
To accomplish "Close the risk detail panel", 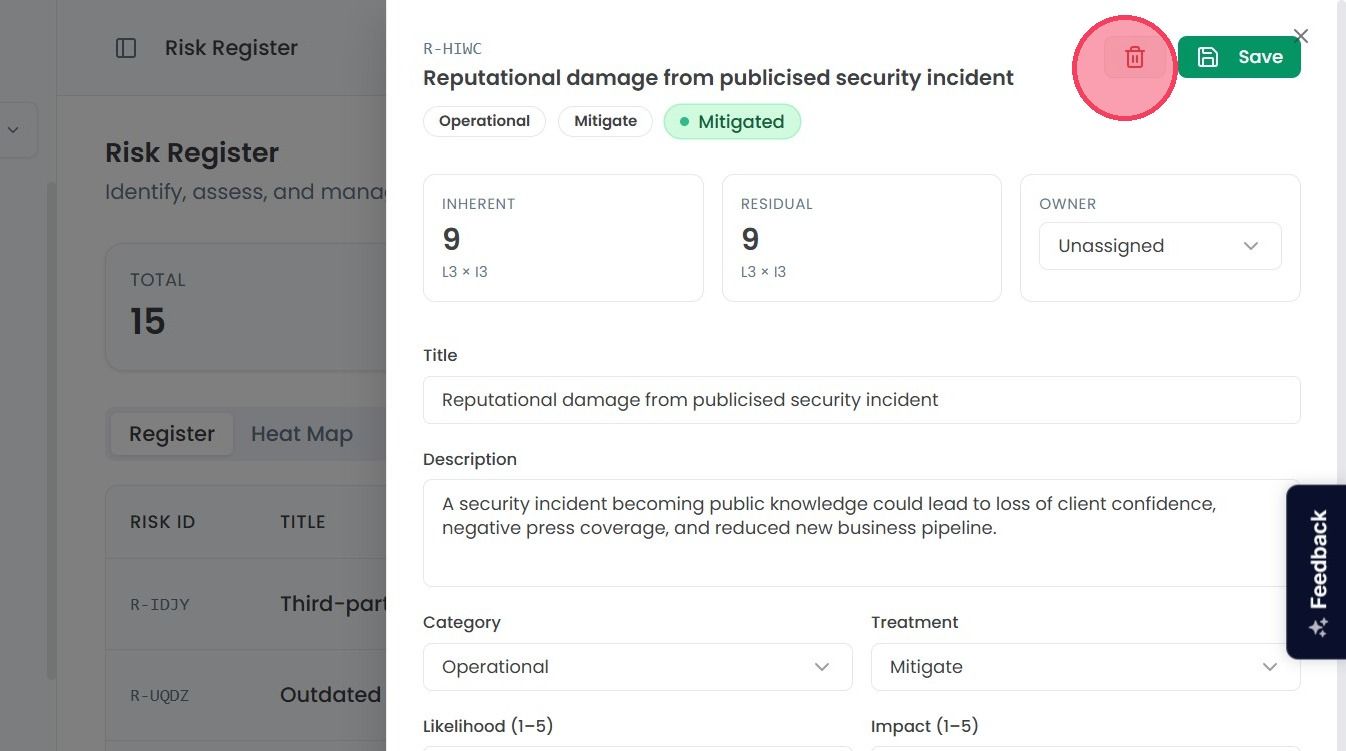I will pyautogui.click(x=1301, y=36).
